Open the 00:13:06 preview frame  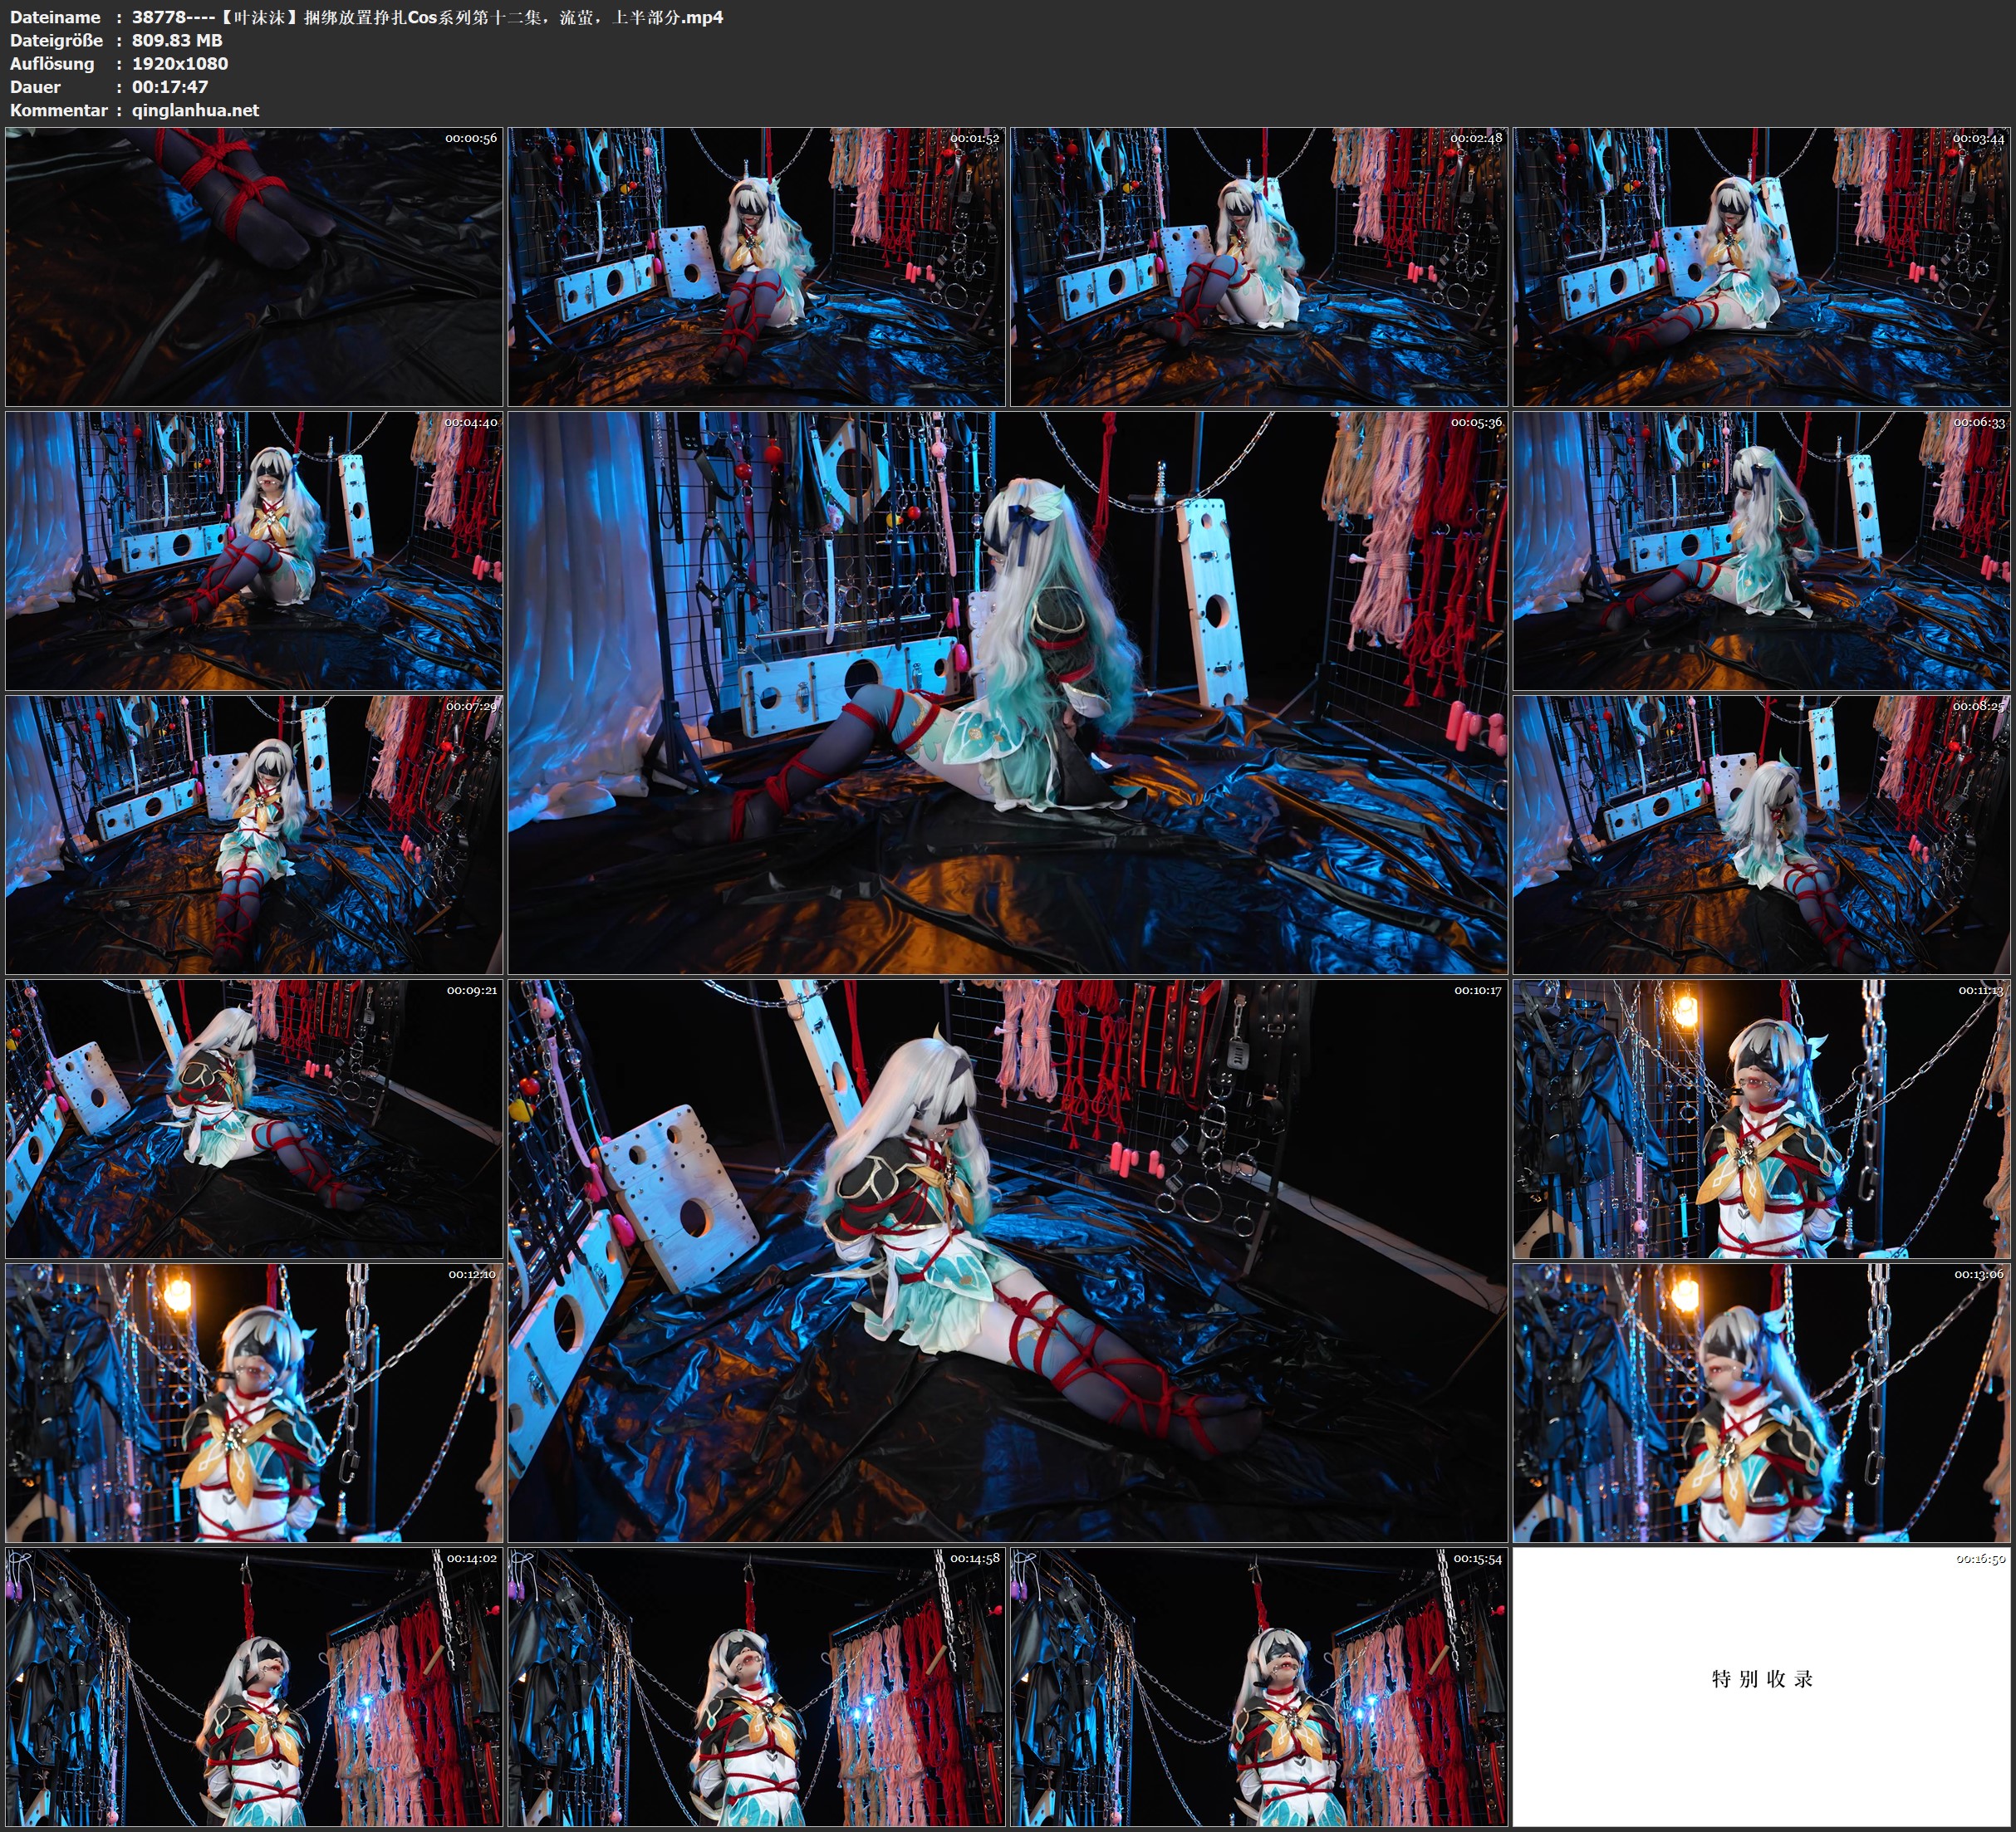tap(1761, 1402)
